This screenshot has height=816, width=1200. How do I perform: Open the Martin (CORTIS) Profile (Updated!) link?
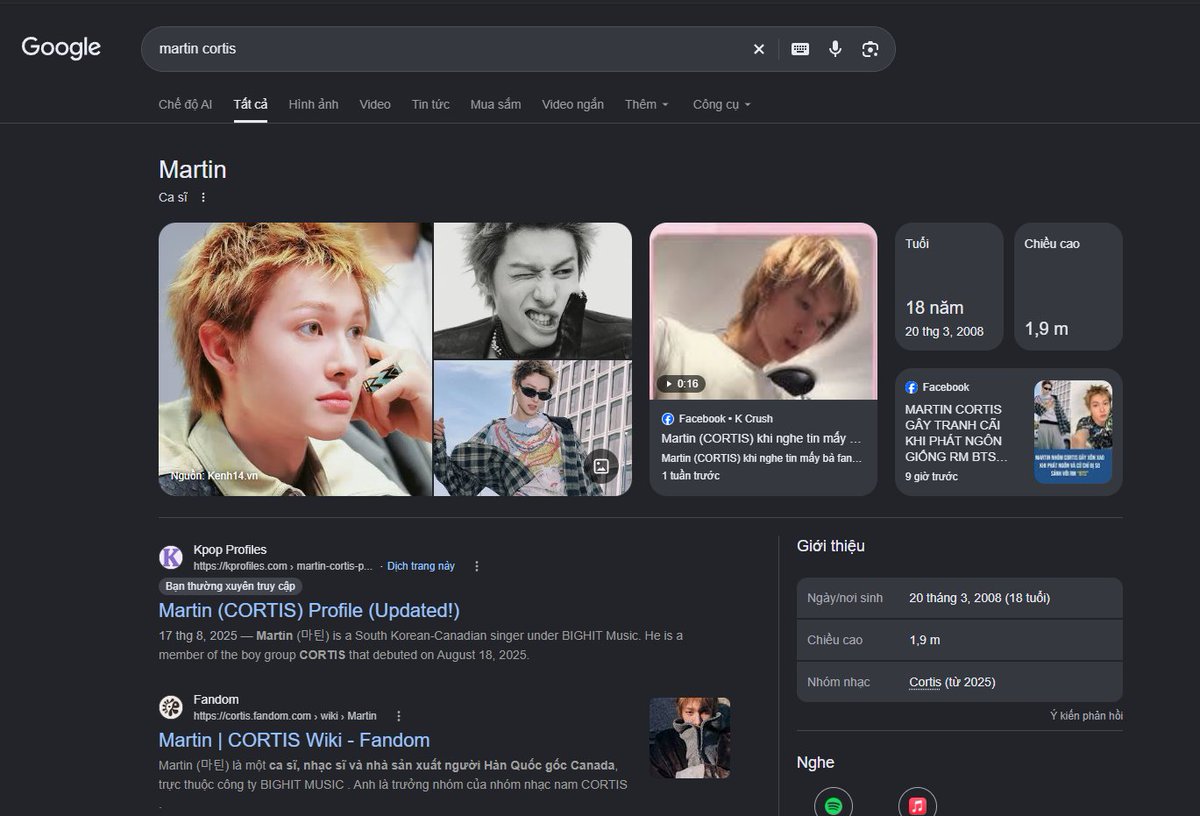point(309,610)
